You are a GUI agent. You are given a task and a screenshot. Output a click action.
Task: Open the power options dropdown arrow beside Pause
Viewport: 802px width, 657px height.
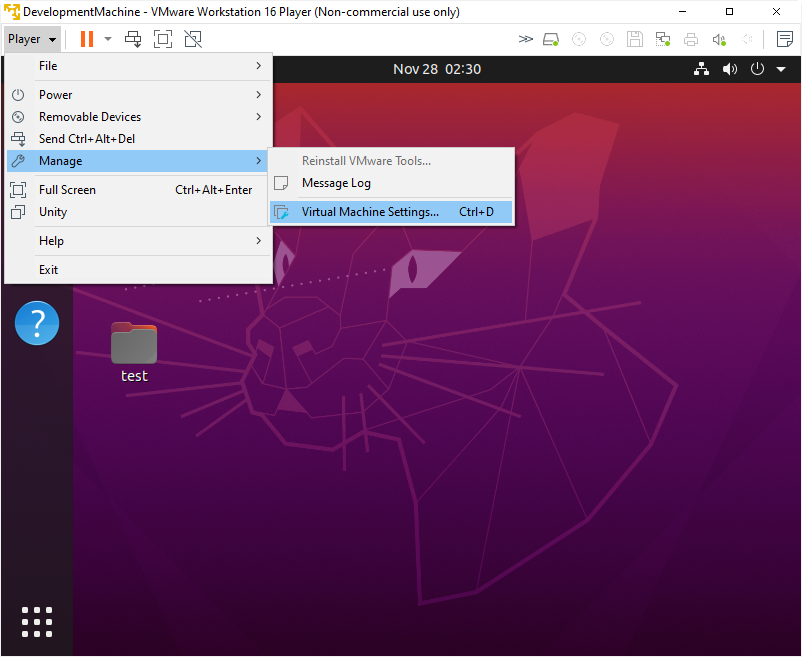coord(108,39)
